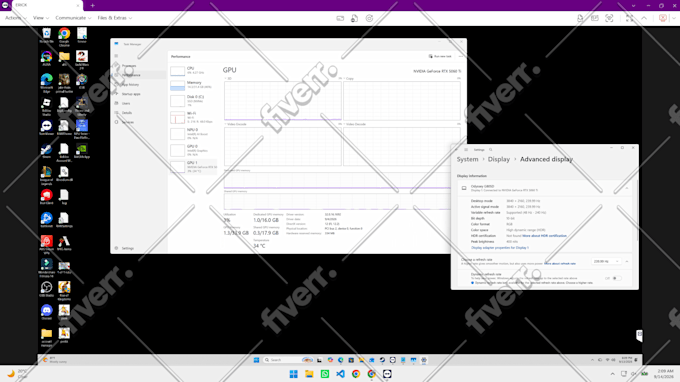This screenshot has height=382, width=680.
Task: Open TeamViewer icon on the local taskbar
Action: (387, 374)
